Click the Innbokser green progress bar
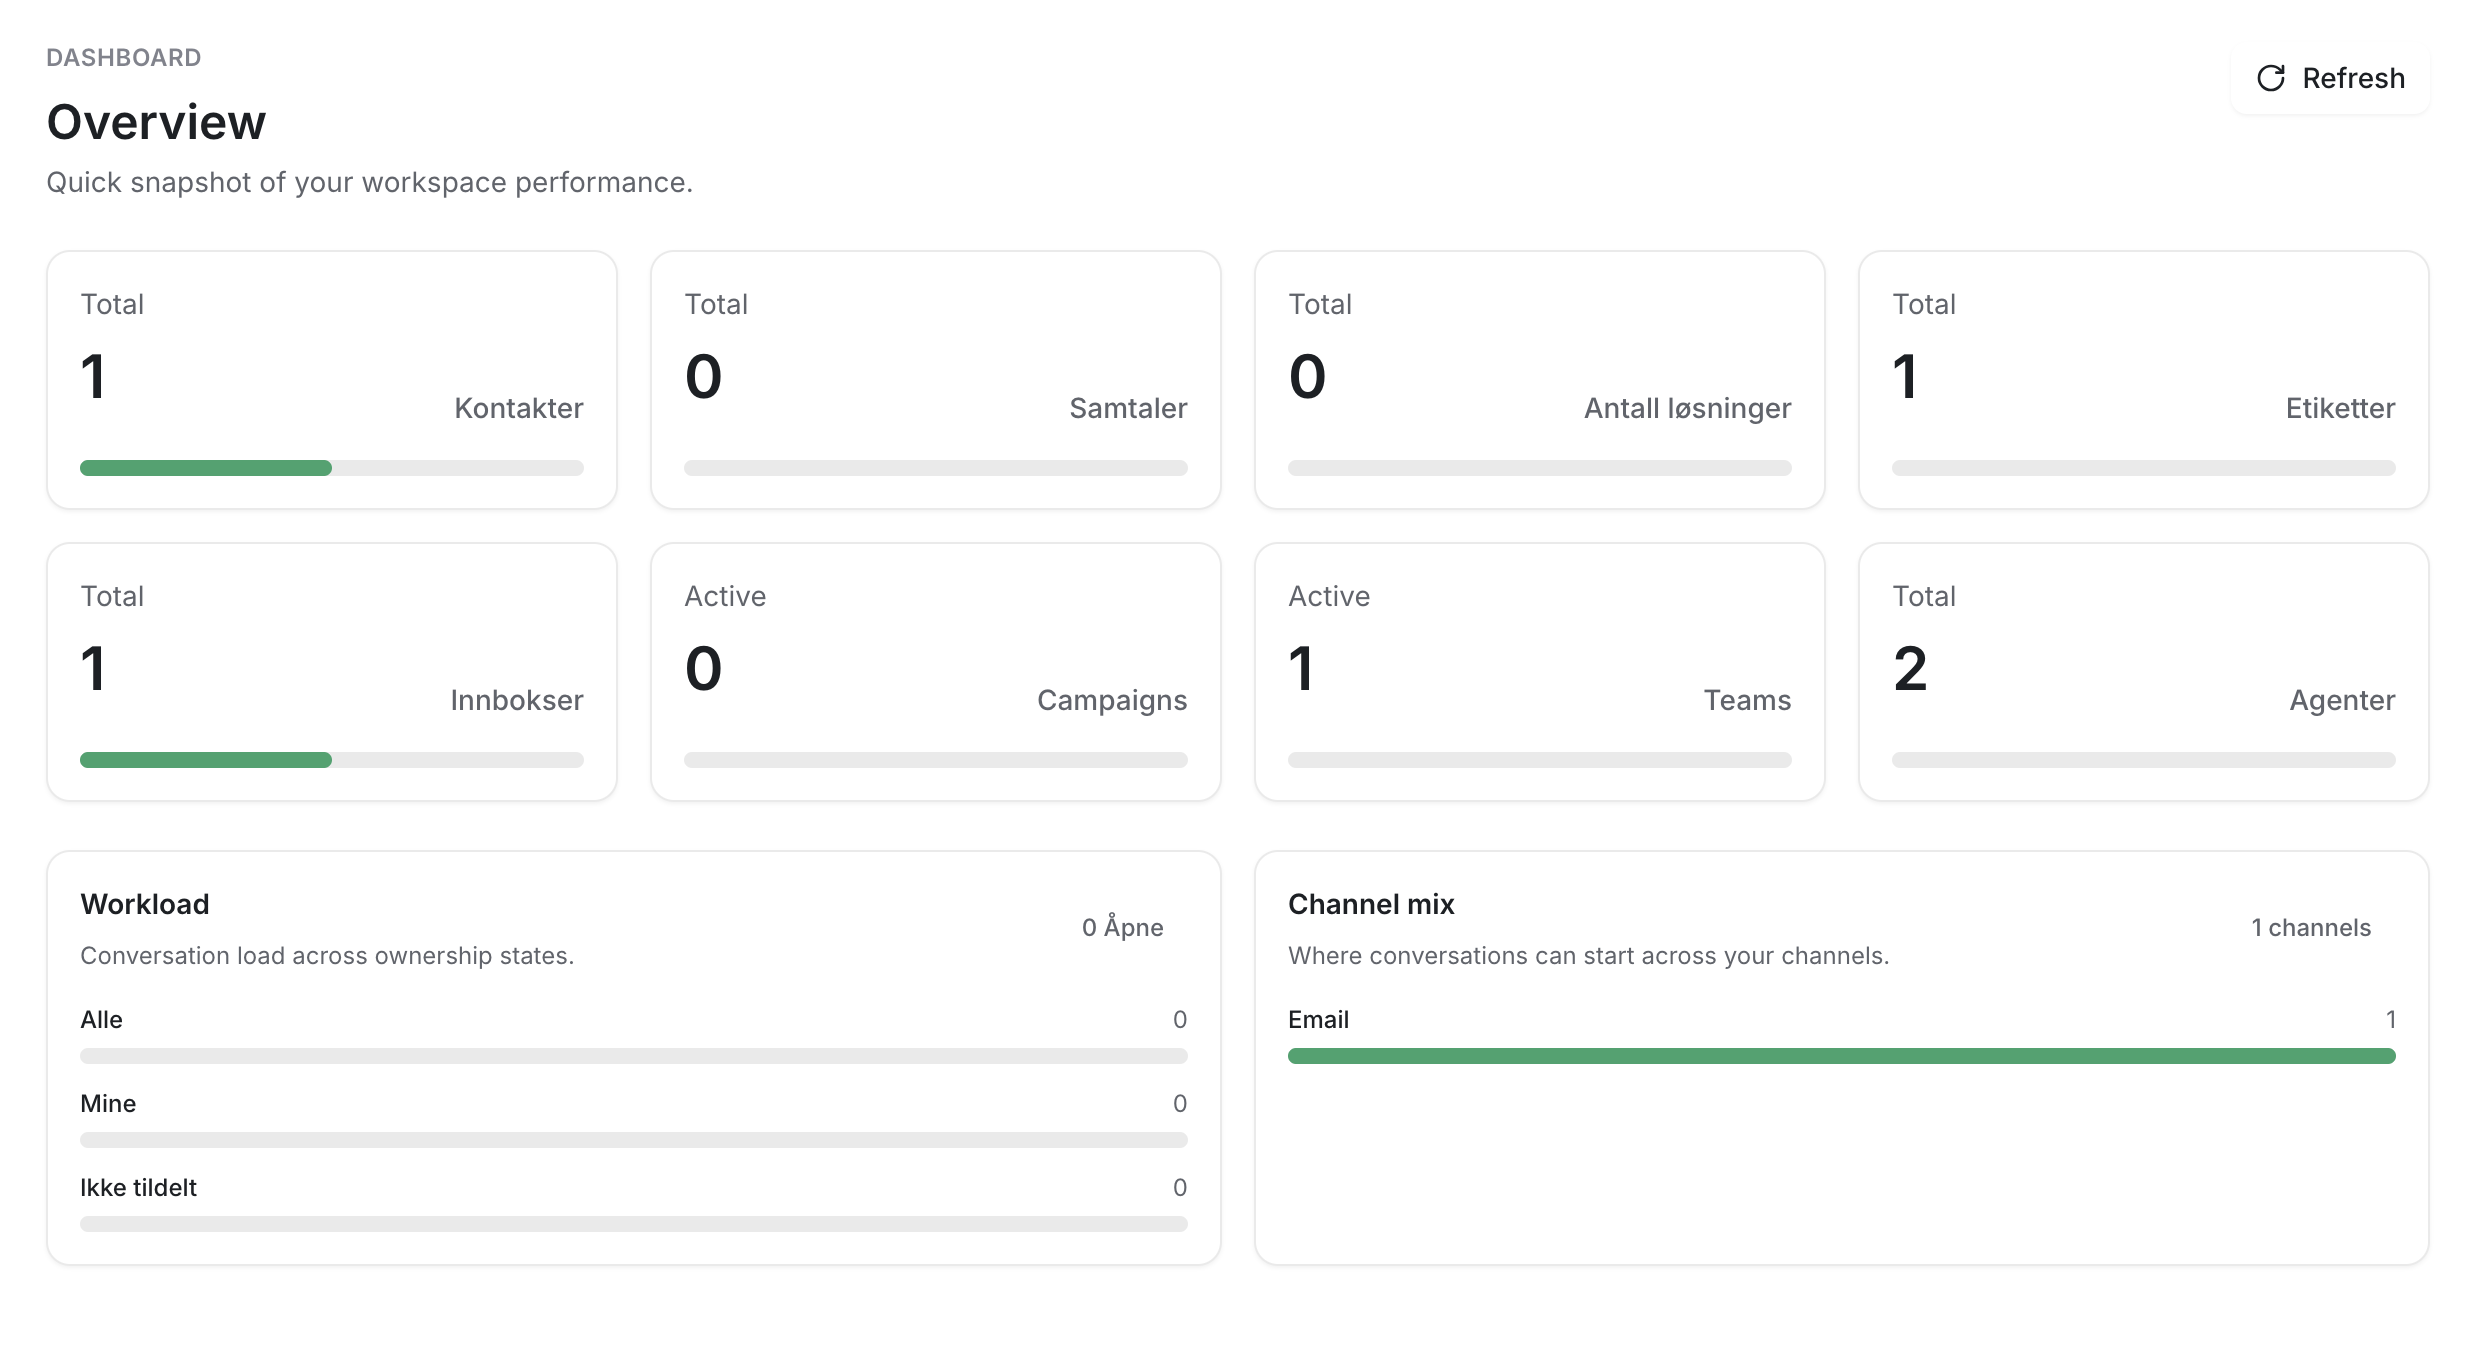This screenshot has height=1362, width=2474. [206, 760]
